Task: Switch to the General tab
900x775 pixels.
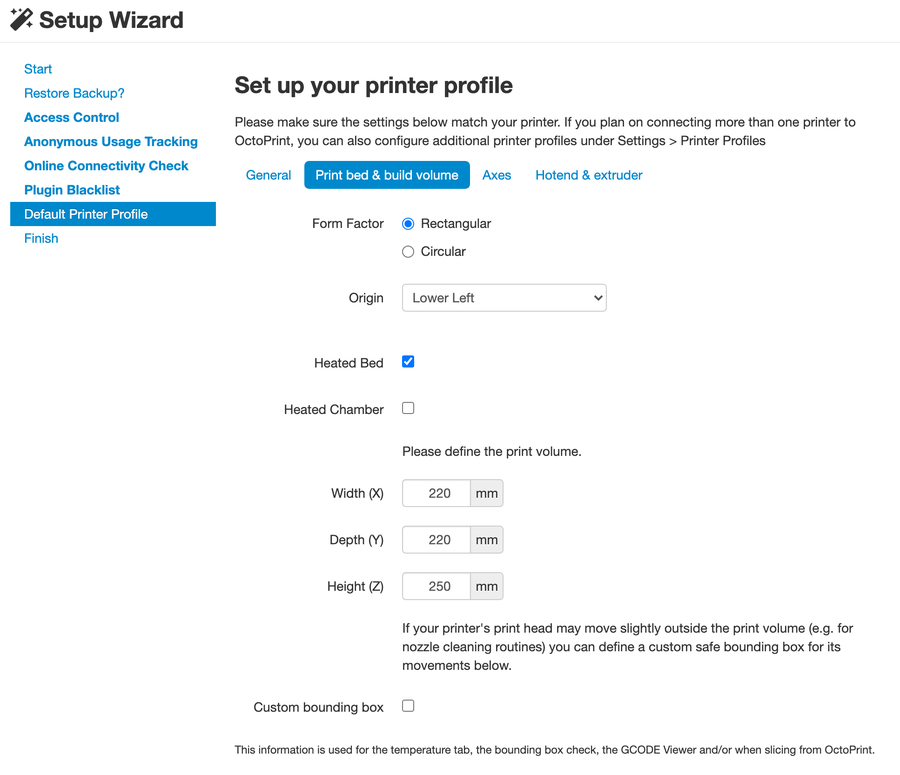Action: coord(268,175)
